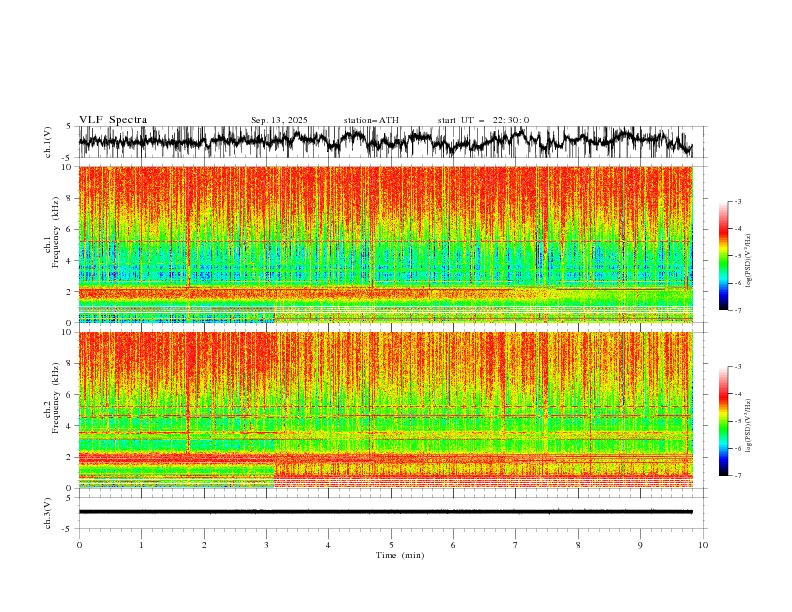Click time axis tick label "10" at right end
Screen dimensions: 792x612
point(703,545)
